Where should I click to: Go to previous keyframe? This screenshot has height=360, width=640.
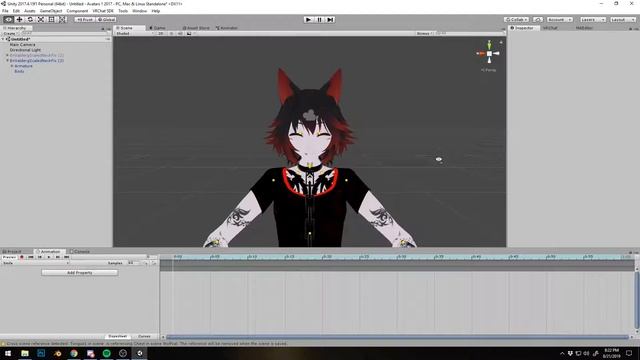[x=40, y=257]
